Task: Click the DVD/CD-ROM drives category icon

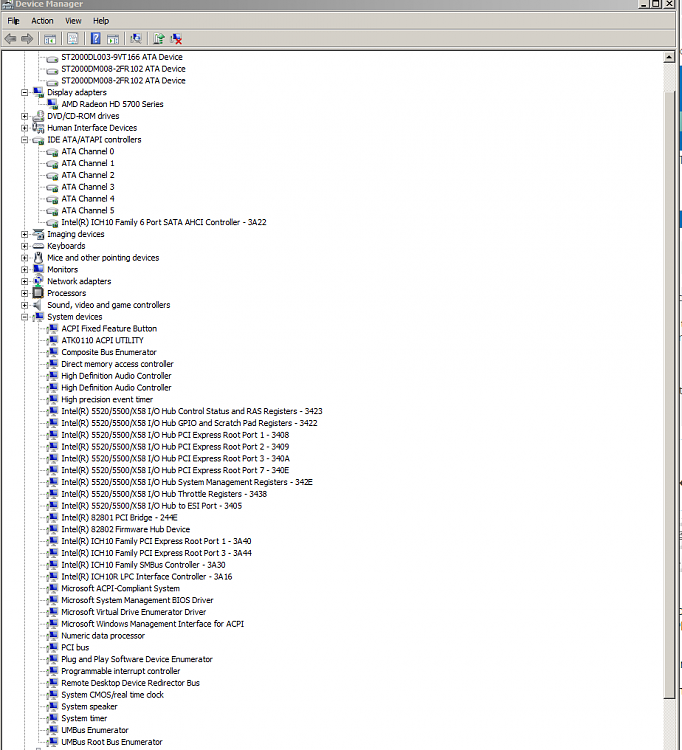Action: click(38, 116)
